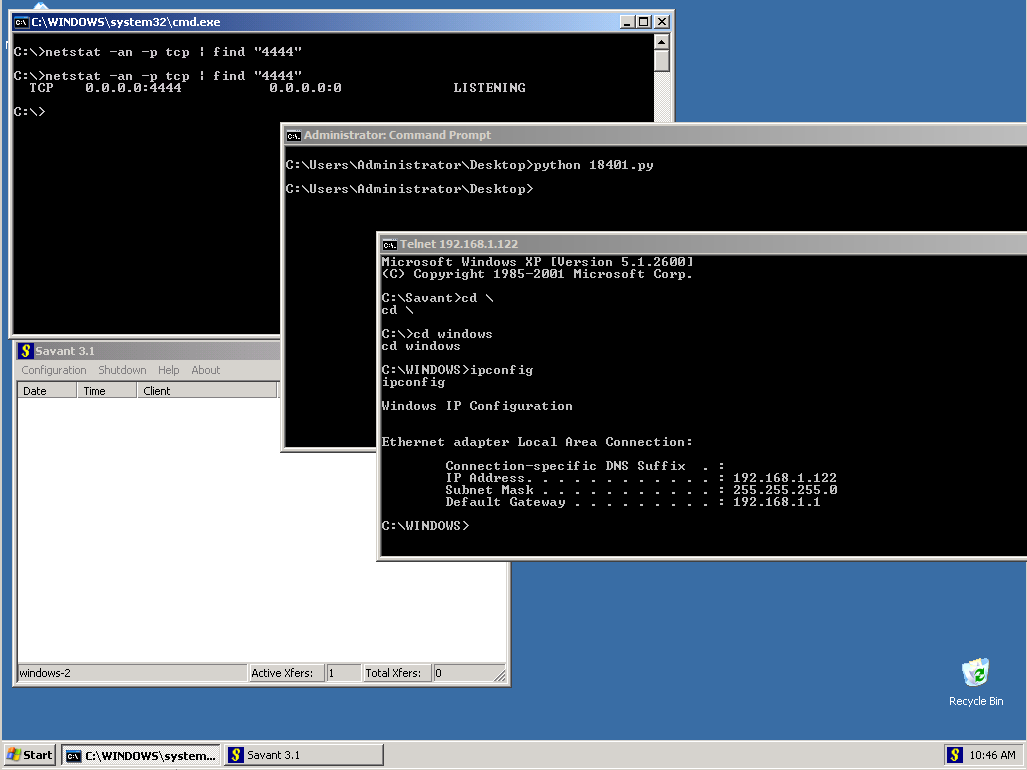Sort Savant log by Date column
The height and width of the screenshot is (770, 1027).
47,391
